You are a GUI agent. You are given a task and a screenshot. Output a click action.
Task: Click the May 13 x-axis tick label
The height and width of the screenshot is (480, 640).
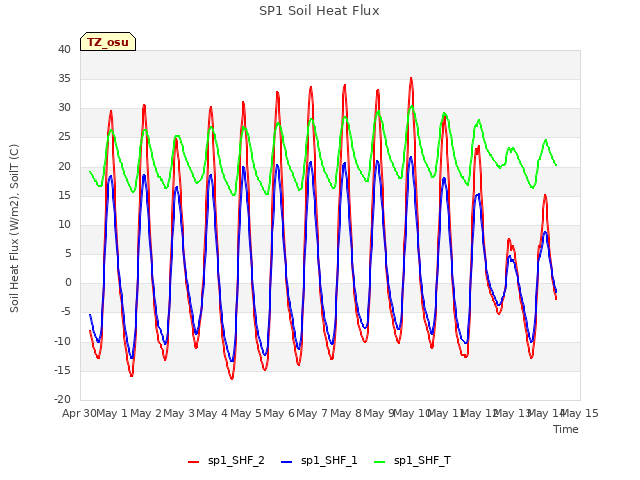[x=512, y=413]
